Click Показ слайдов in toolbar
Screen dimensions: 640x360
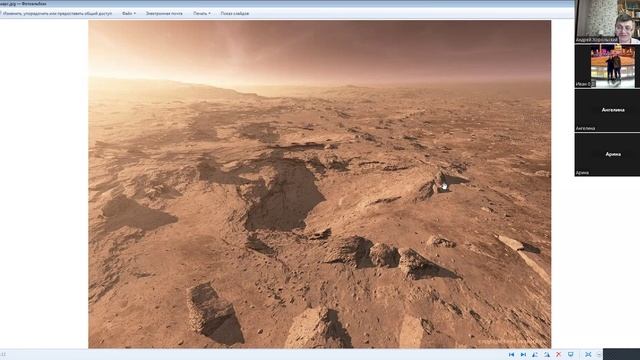(x=235, y=13)
